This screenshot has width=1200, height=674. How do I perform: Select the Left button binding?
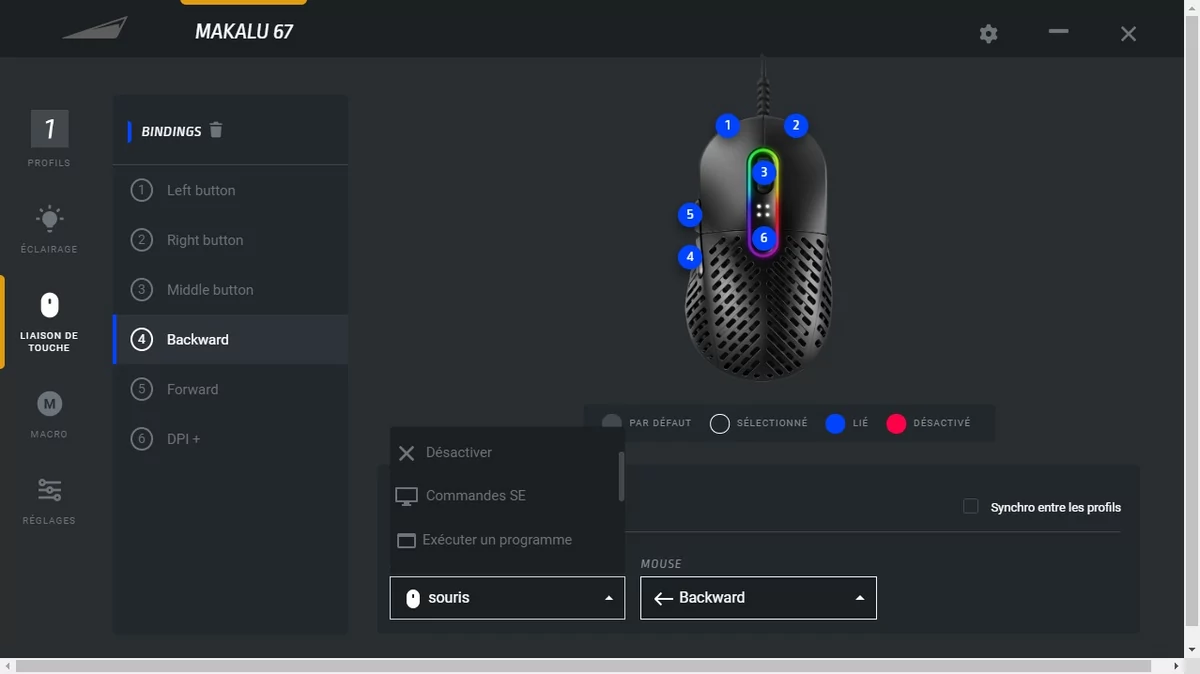click(231, 190)
